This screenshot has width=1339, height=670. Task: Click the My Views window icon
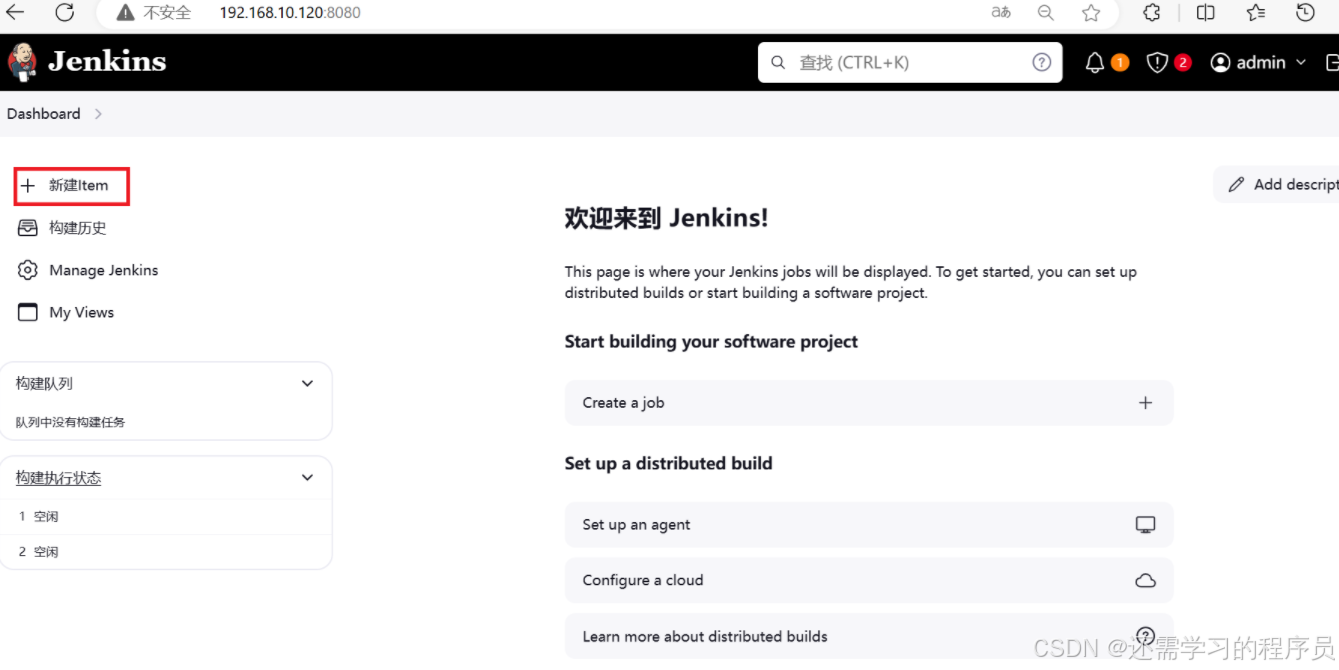click(x=28, y=312)
